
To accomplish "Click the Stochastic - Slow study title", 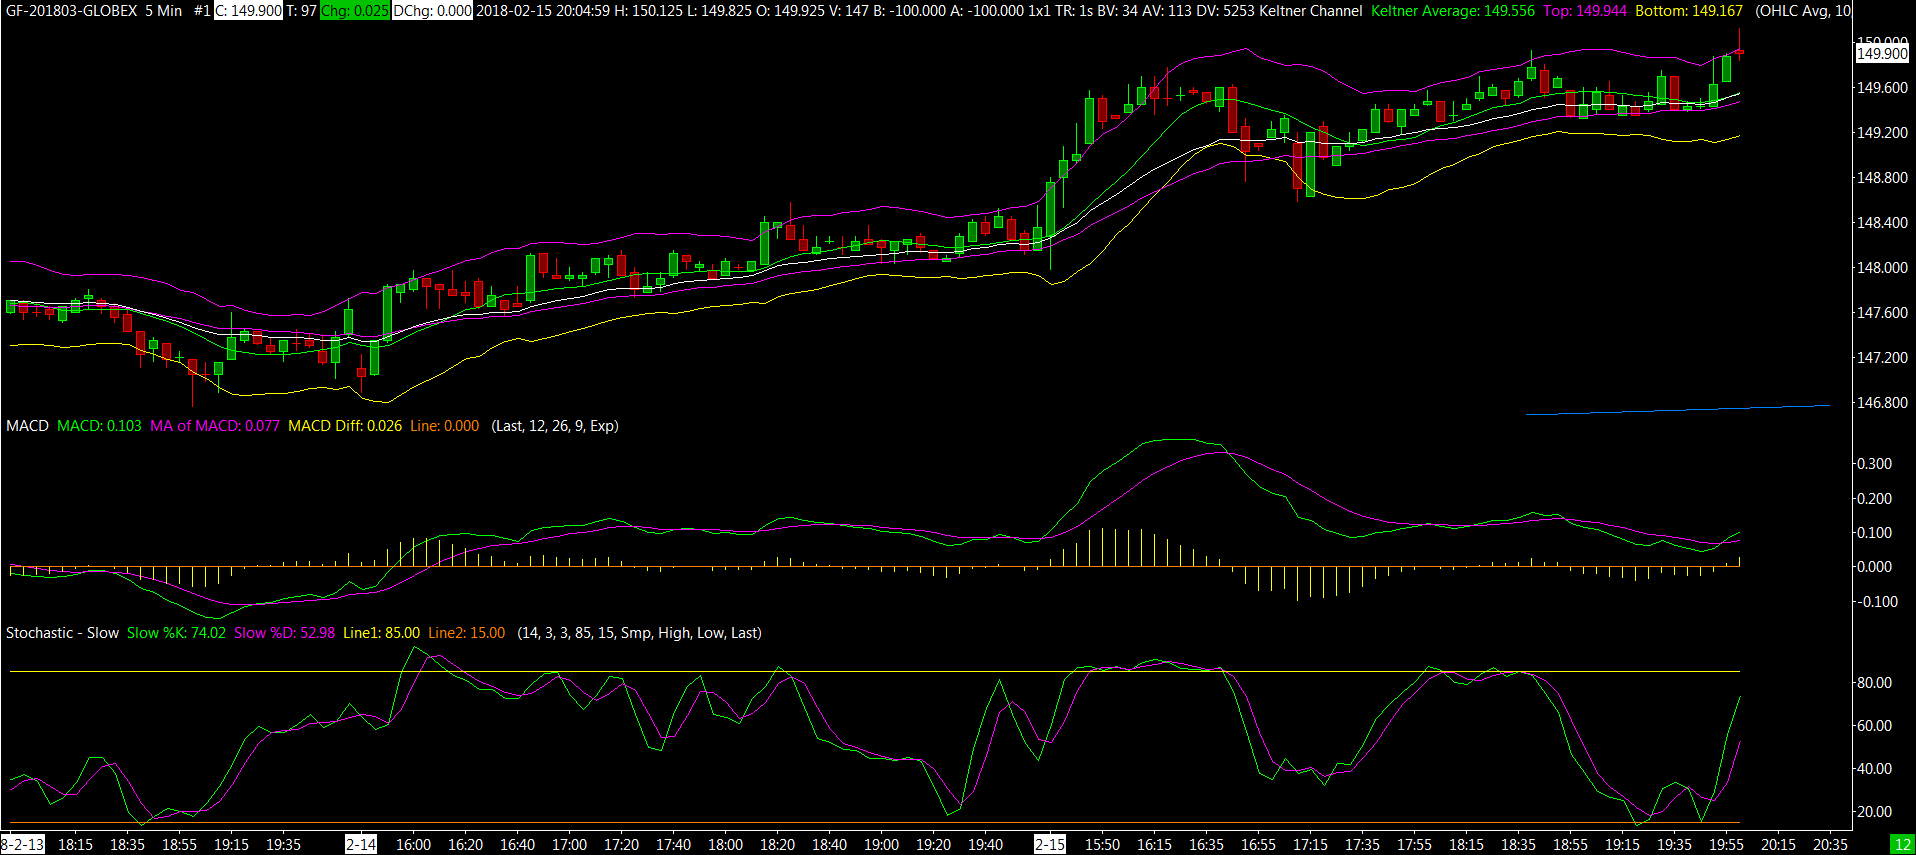I will 62,633.
